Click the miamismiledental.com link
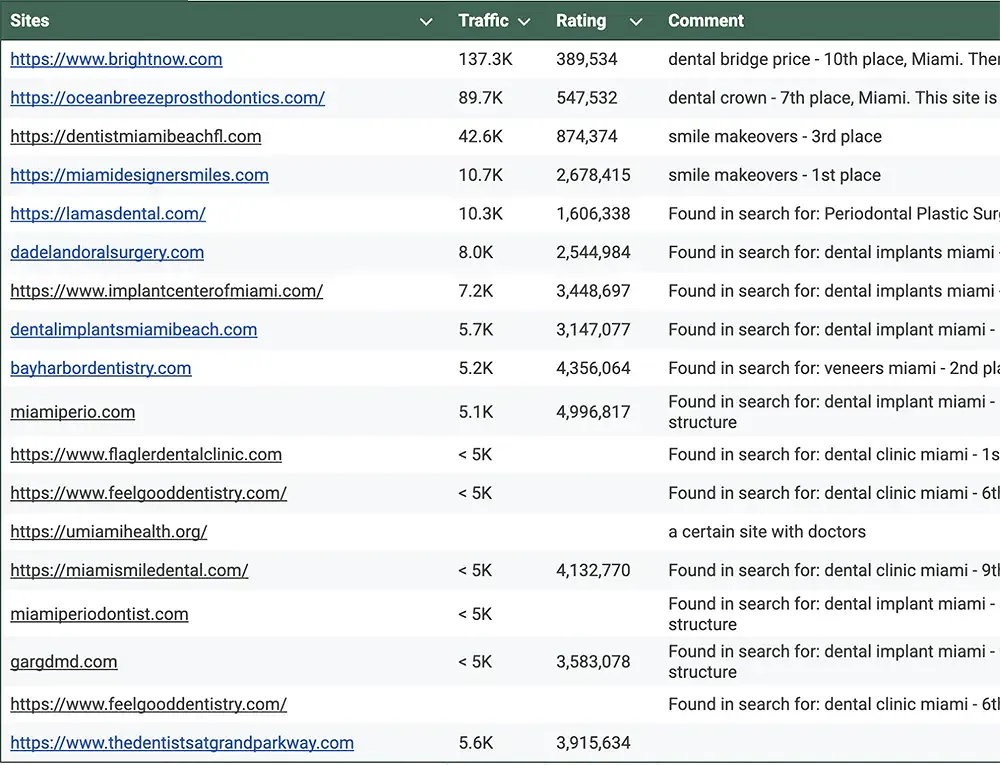The width and height of the screenshot is (1000, 765). [x=129, y=570]
